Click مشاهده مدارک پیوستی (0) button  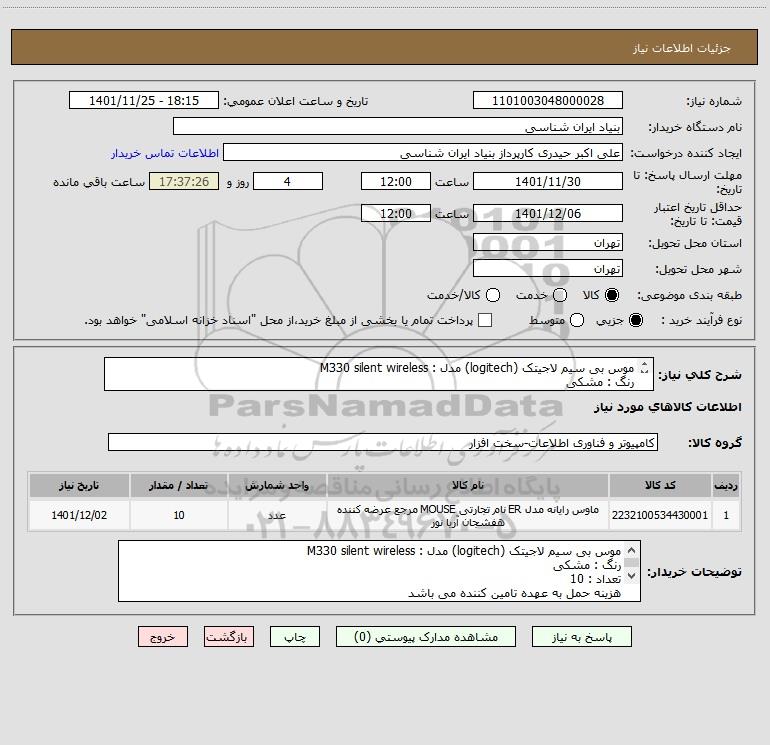tap(426, 637)
